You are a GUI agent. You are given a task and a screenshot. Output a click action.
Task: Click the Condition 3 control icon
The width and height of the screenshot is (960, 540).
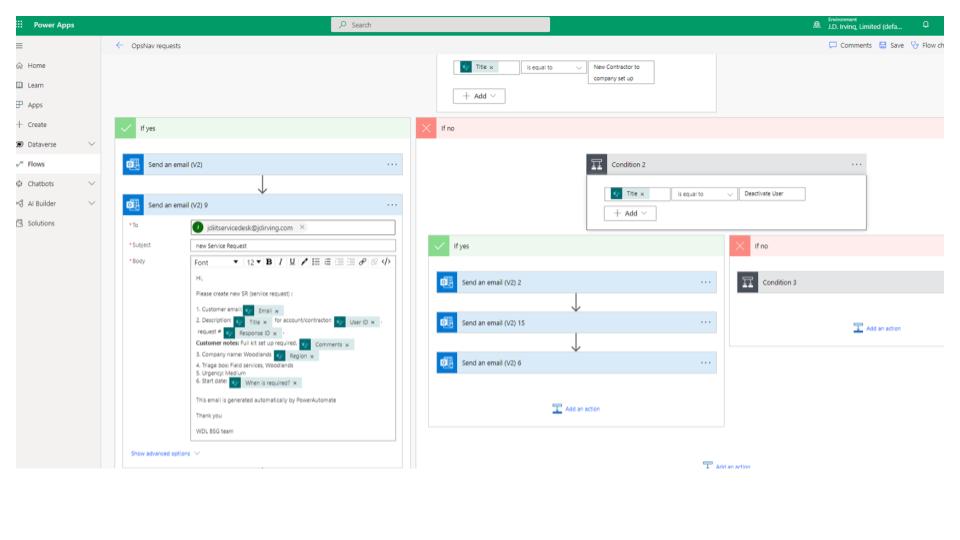[748, 282]
